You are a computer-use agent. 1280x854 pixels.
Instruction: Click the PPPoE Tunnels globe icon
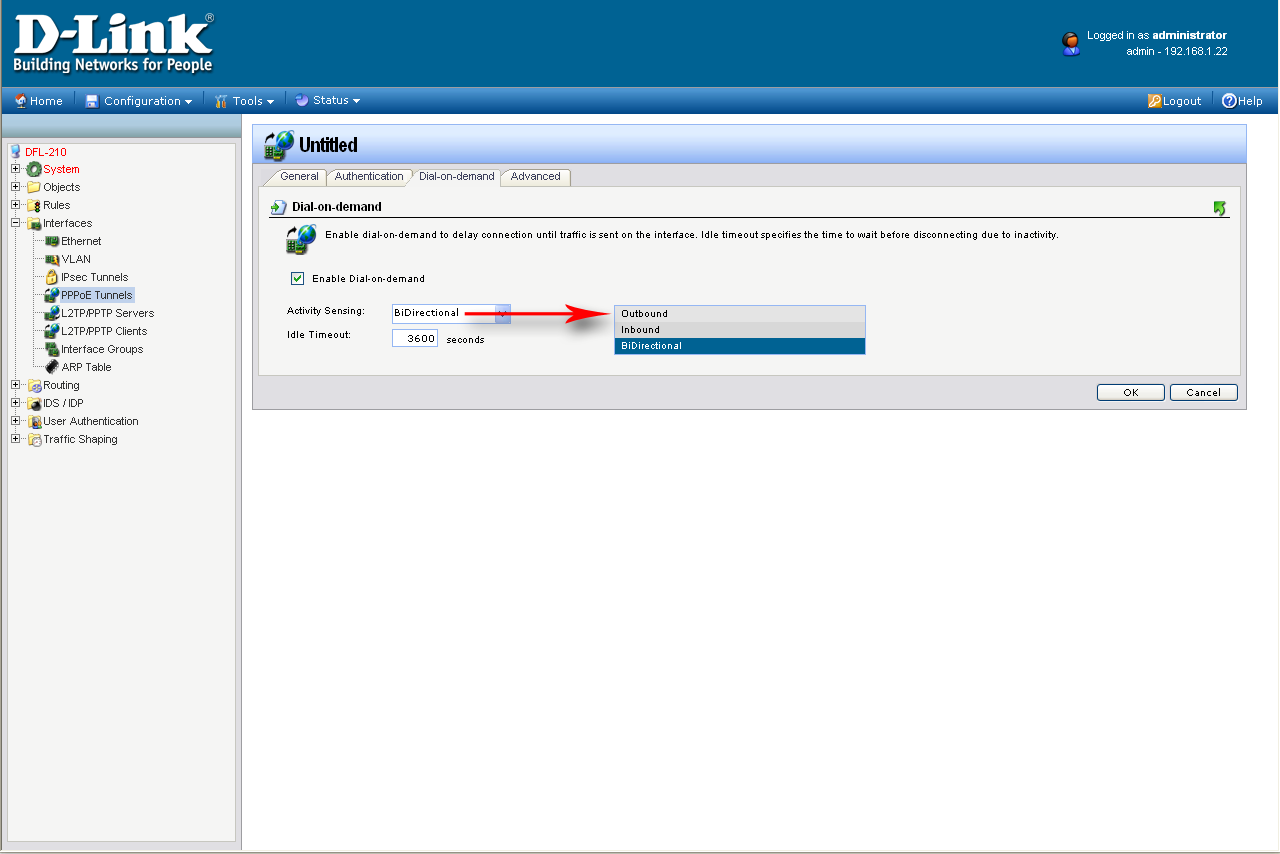click(52, 295)
